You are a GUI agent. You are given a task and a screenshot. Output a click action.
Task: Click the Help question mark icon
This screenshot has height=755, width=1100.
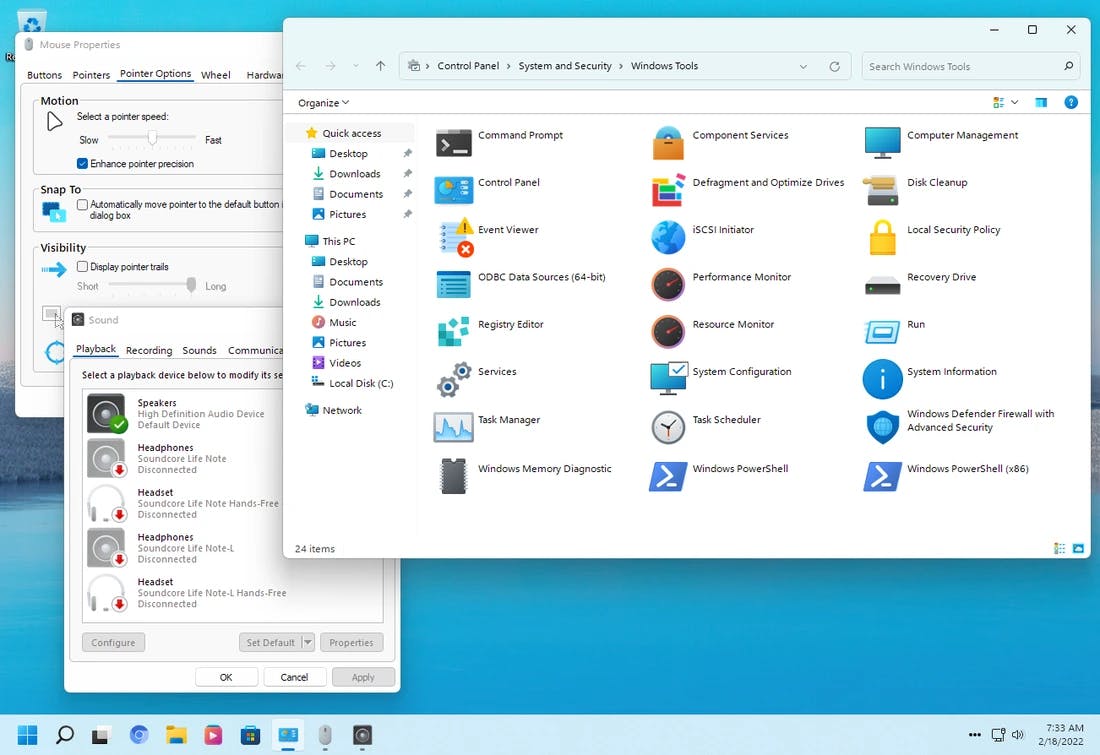pyautogui.click(x=1071, y=102)
